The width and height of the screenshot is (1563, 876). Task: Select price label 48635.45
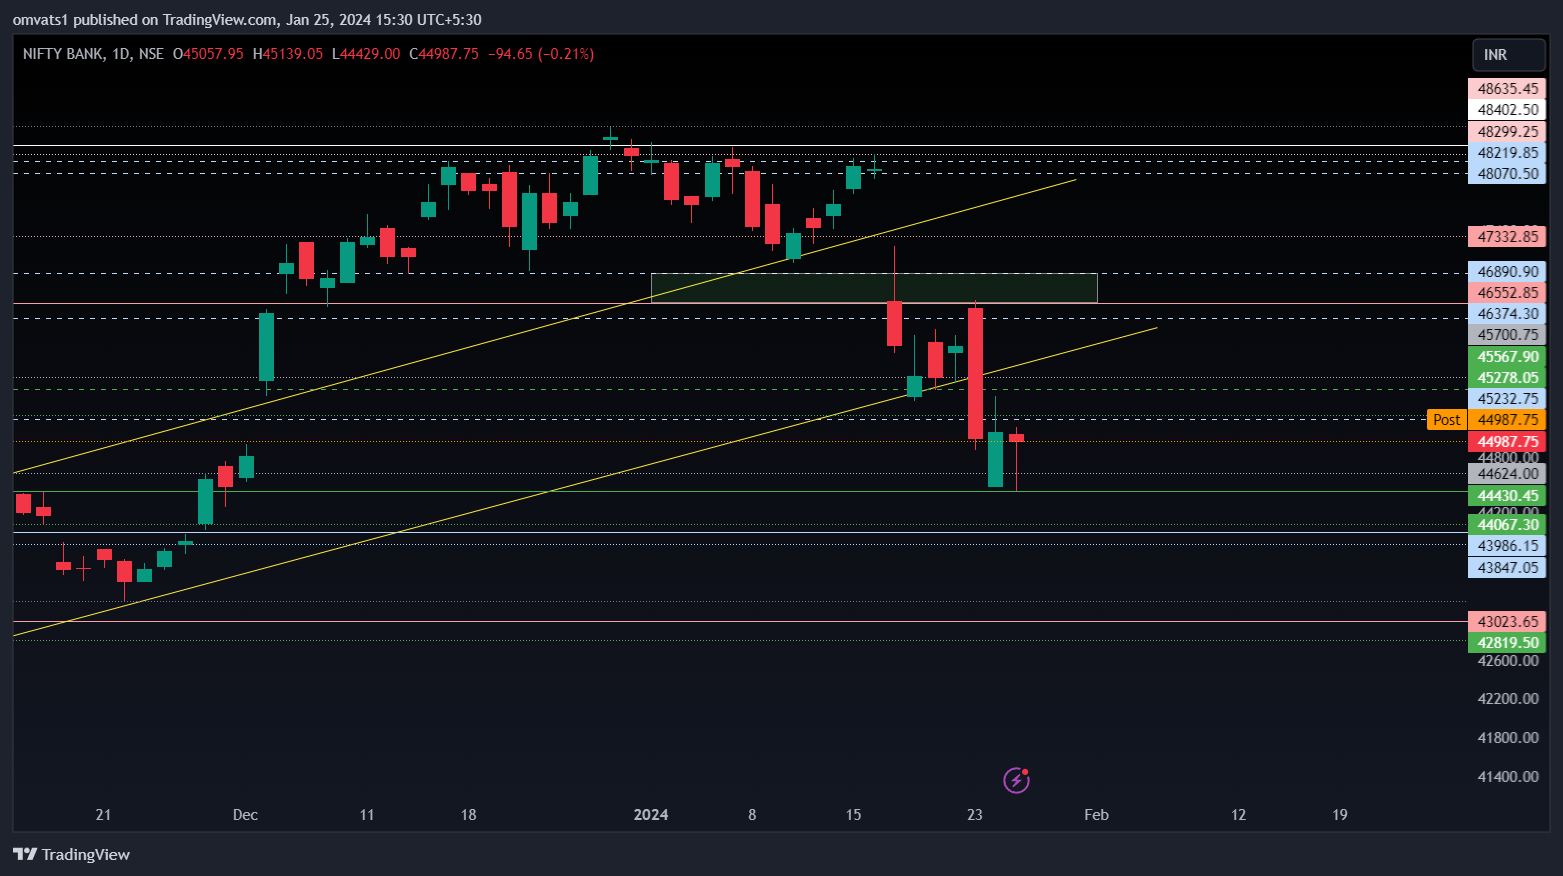(1507, 89)
